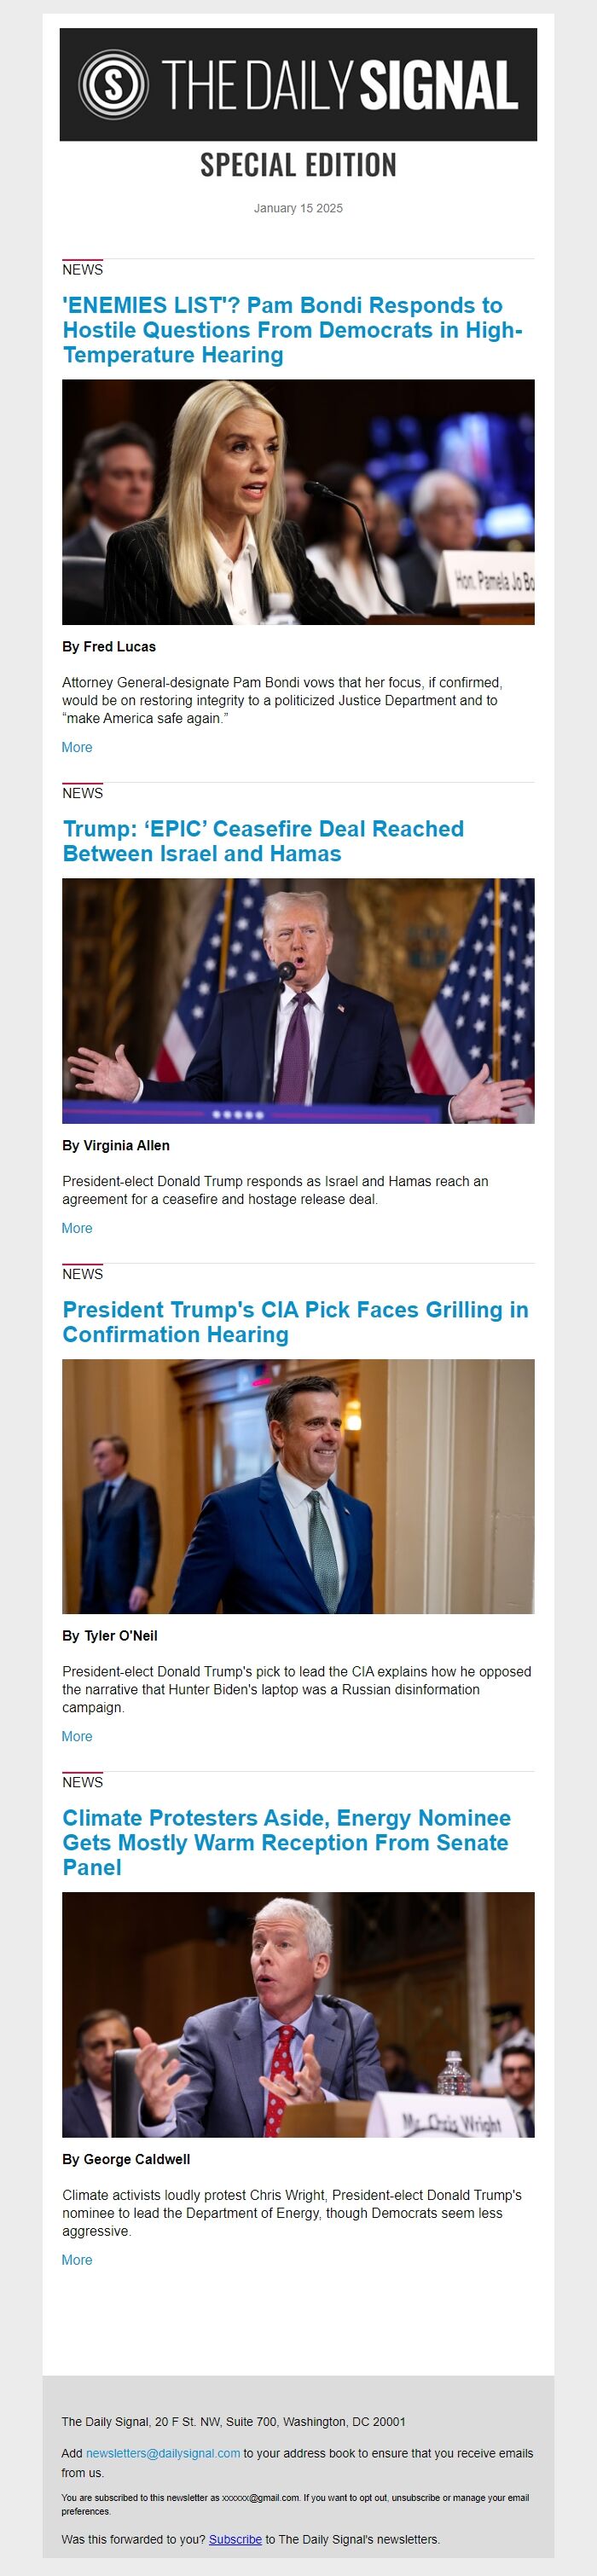Click the newsletters@dailysignal.com email link
597x2576 pixels.
[163, 2453]
